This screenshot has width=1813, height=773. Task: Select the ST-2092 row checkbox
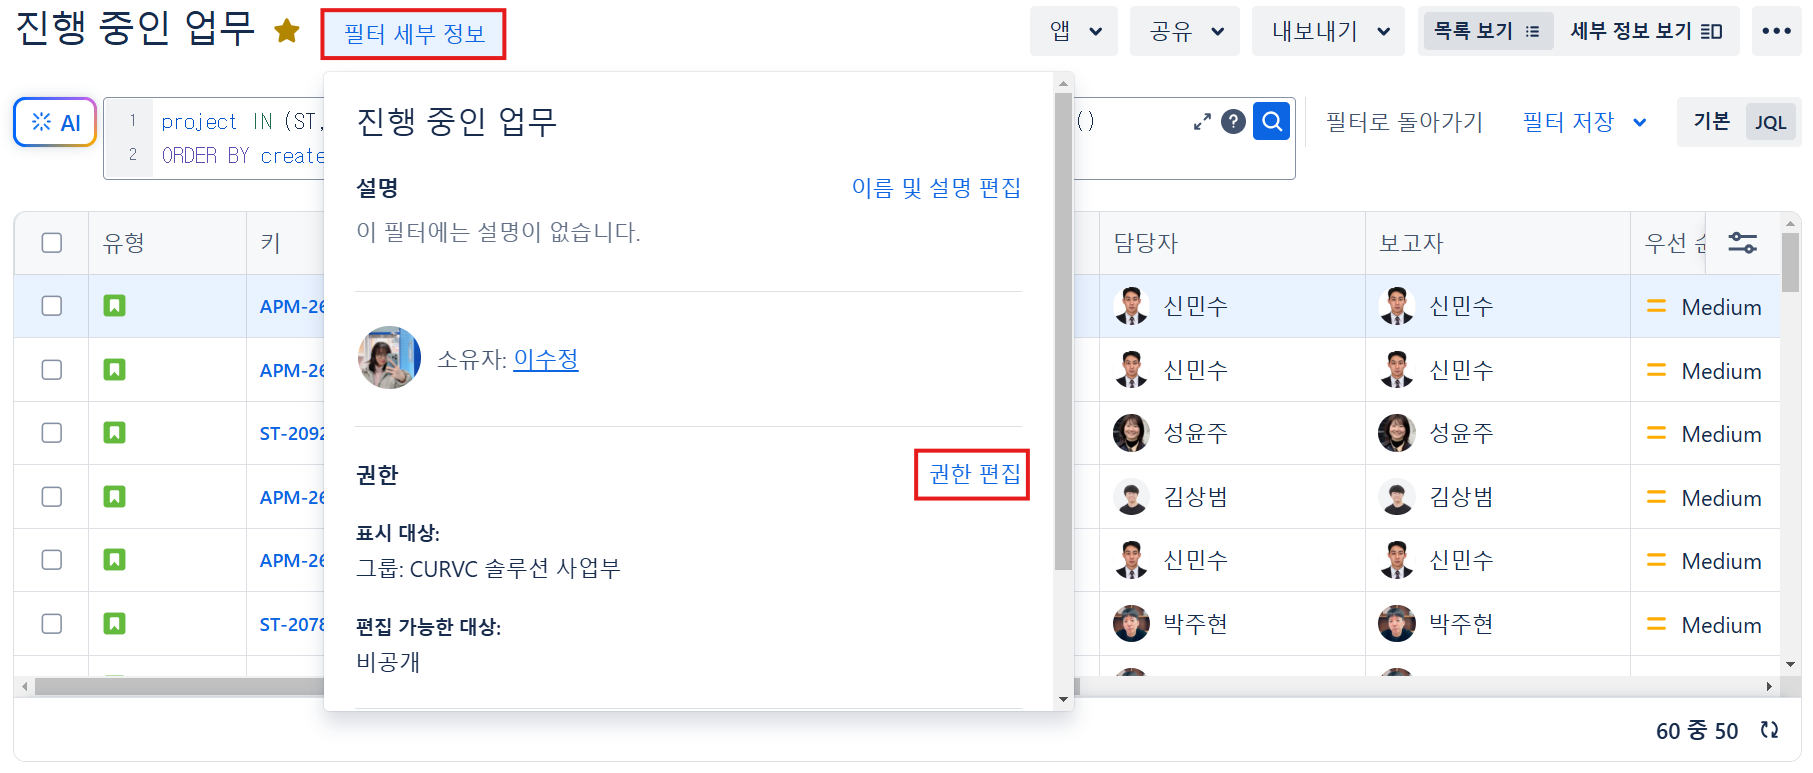pyautogui.click(x=52, y=433)
